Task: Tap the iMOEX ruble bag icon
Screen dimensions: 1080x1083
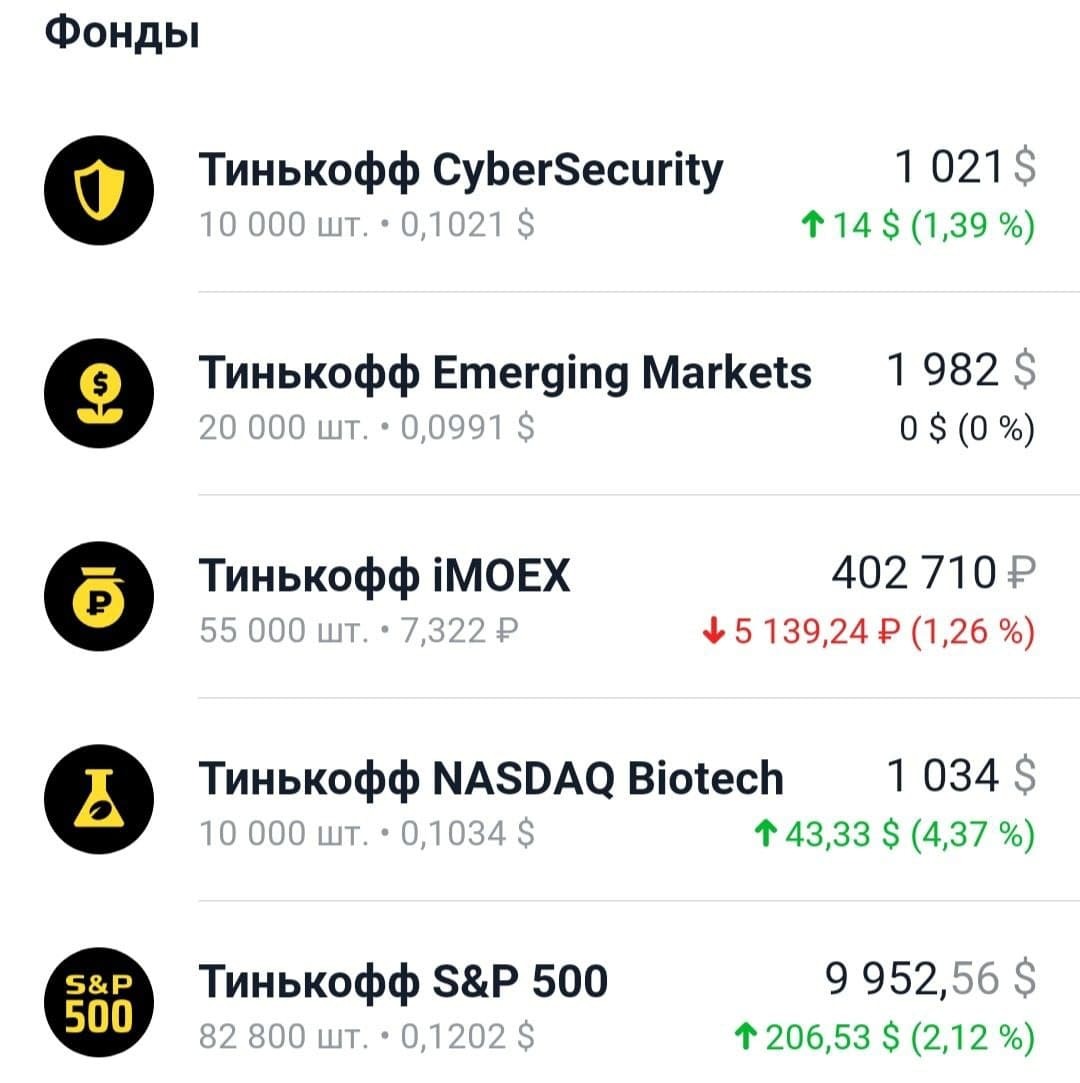Action: (99, 596)
